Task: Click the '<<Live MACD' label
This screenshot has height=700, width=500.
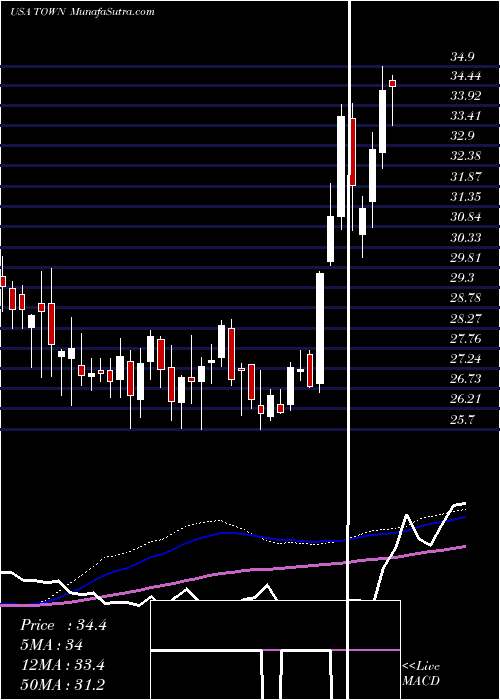Action: tap(421, 673)
